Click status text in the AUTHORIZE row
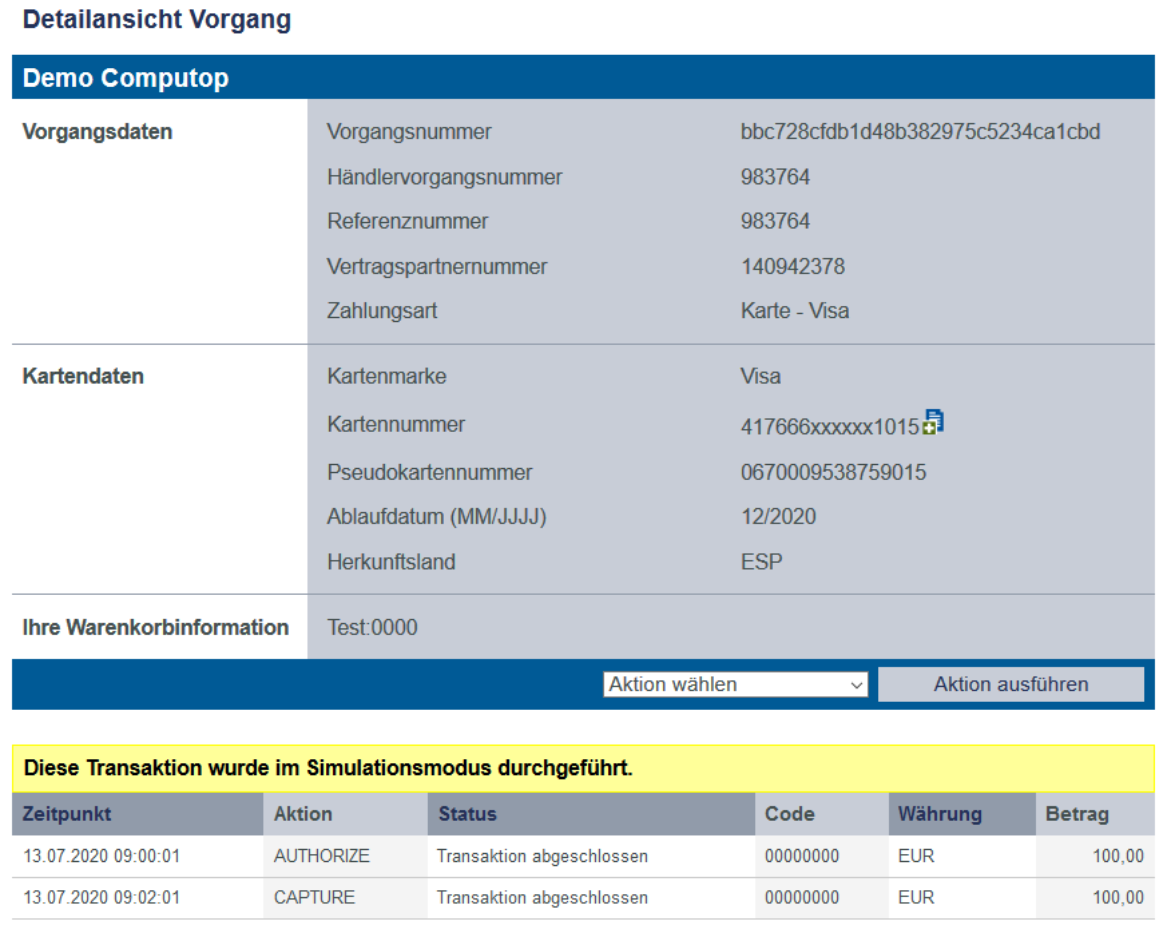 pos(542,856)
